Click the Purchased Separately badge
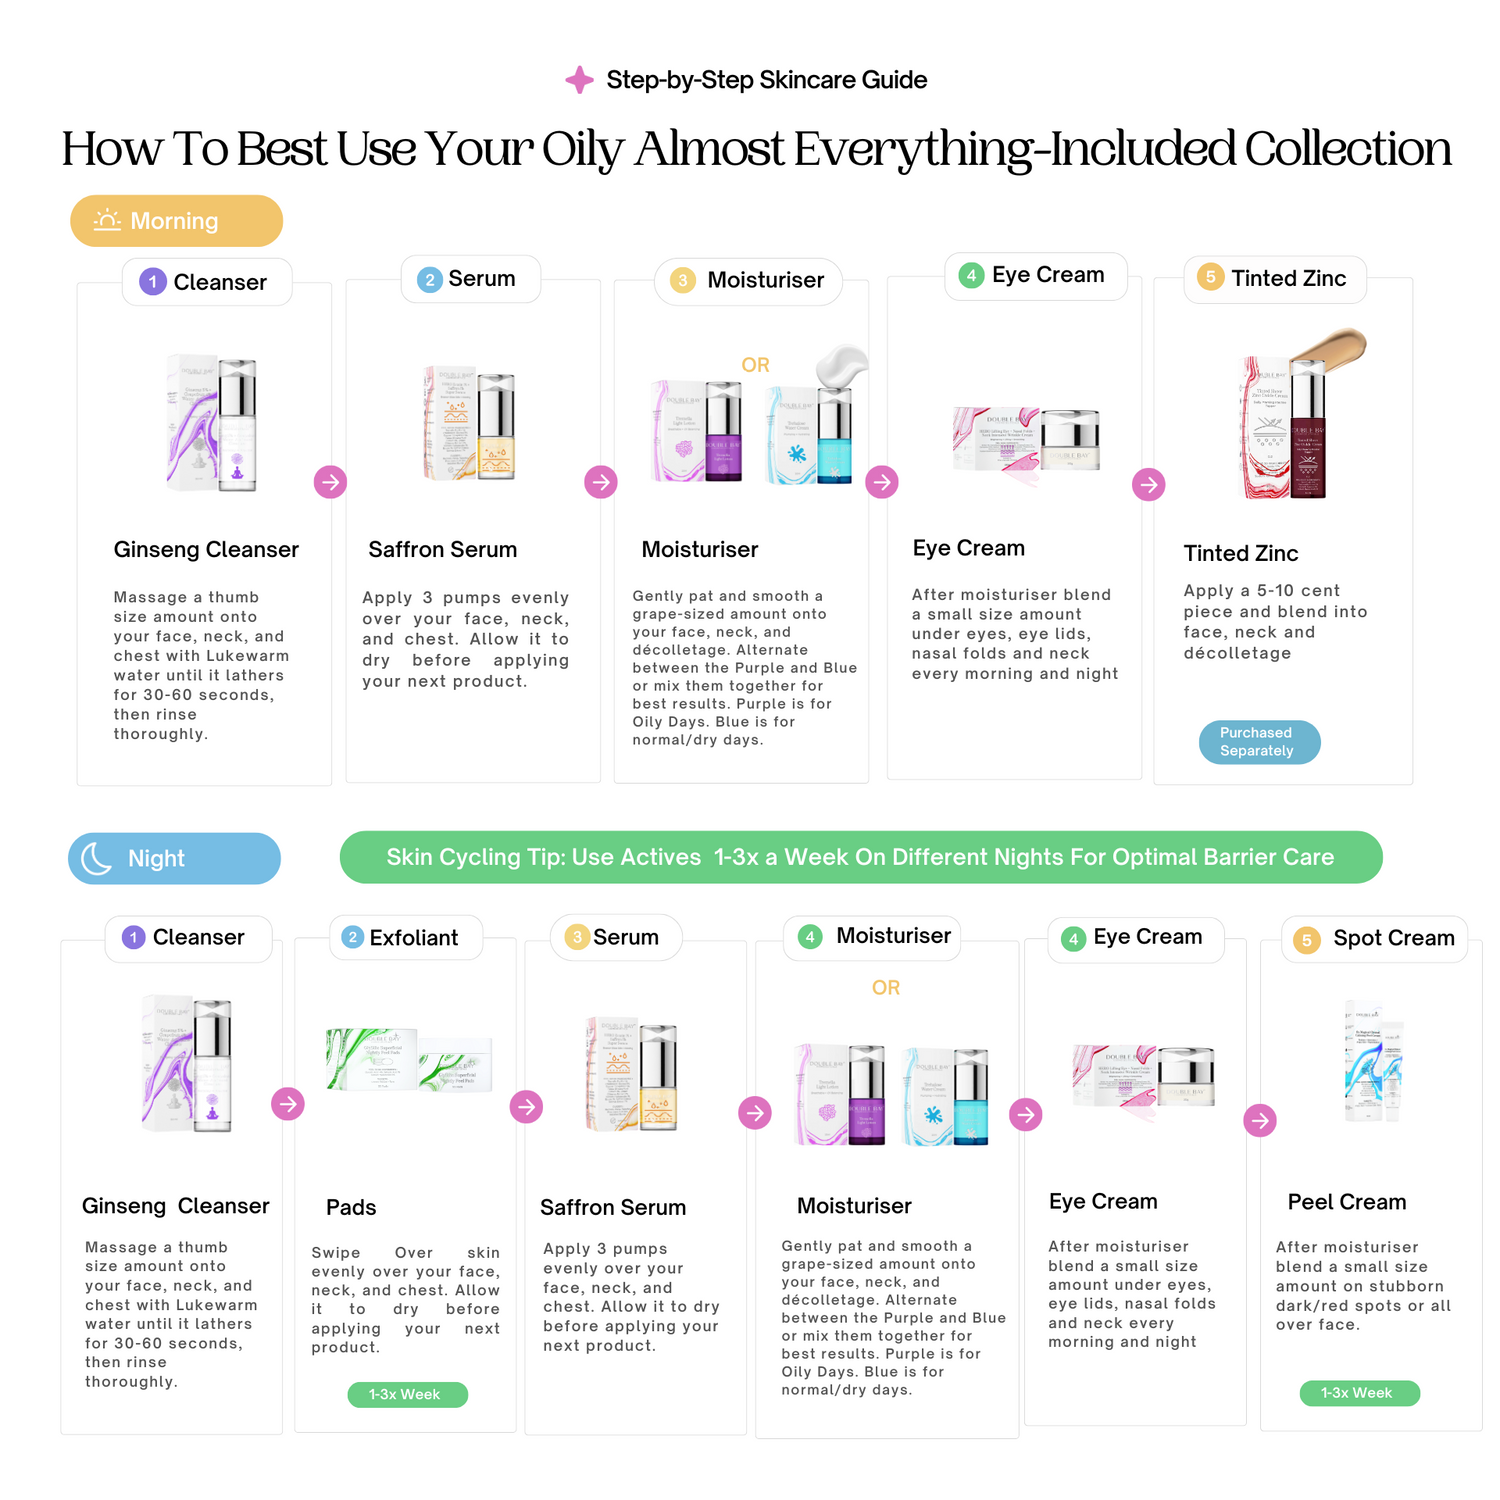The width and height of the screenshot is (1500, 1500). point(1259,742)
